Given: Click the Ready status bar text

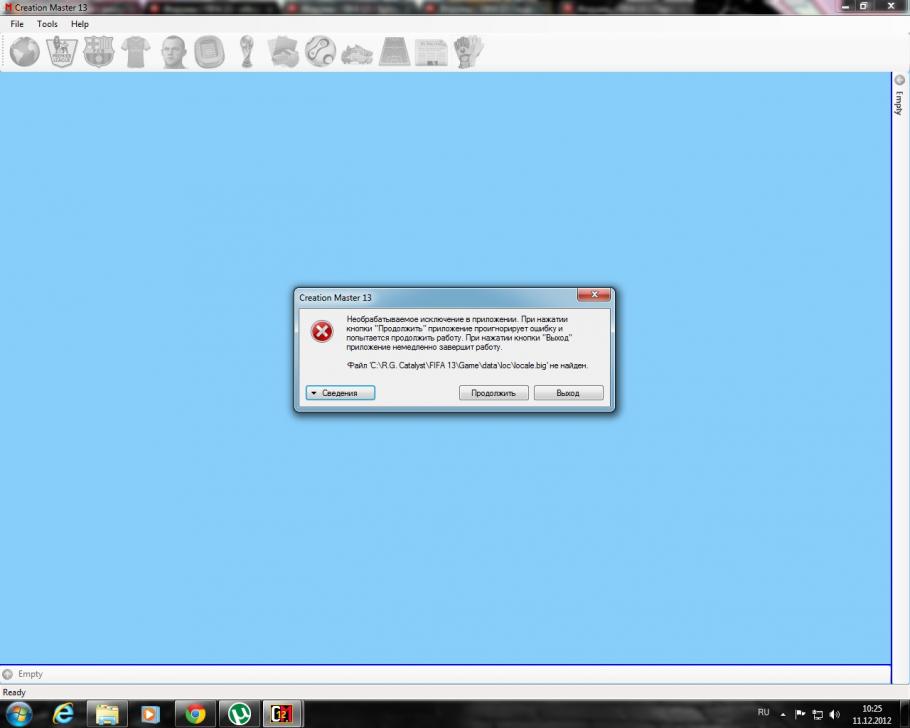Looking at the screenshot, I should (x=14, y=692).
